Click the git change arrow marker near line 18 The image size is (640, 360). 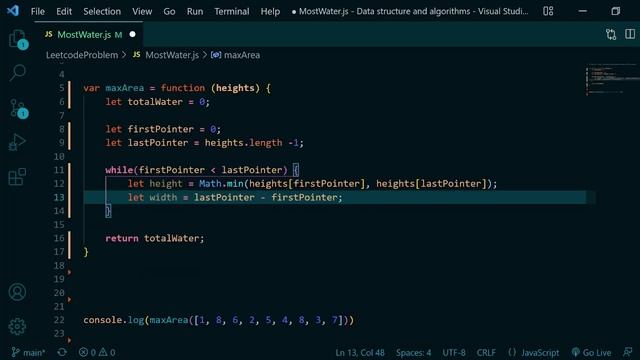tap(69, 272)
